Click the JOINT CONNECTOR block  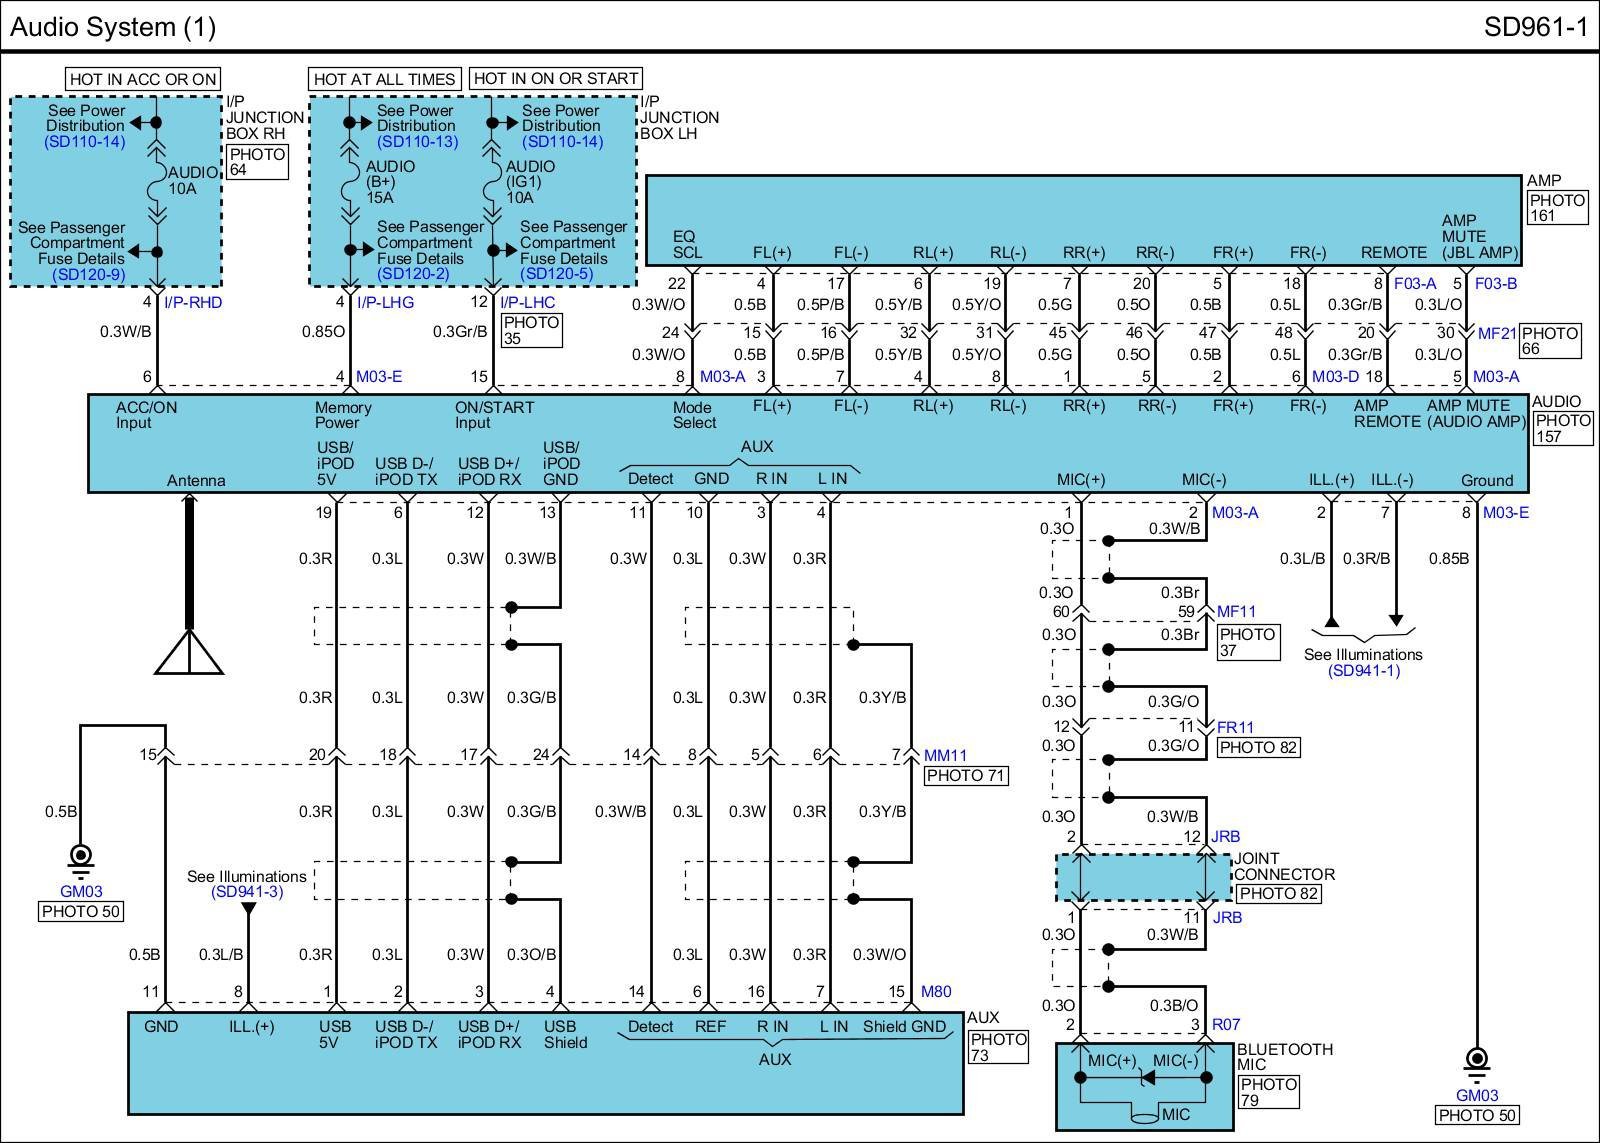tap(1143, 877)
